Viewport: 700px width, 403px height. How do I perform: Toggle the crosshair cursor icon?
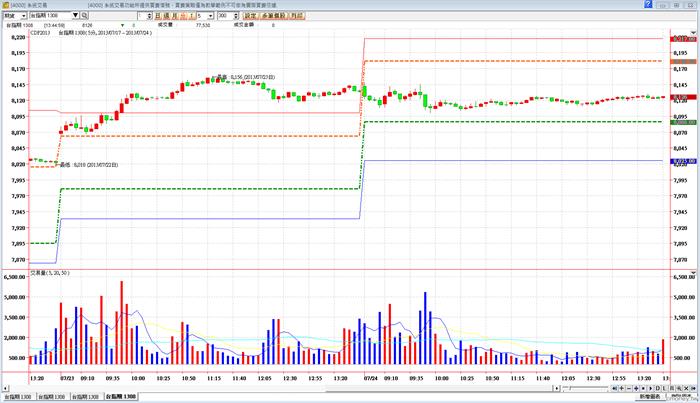[x=636, y=388]
